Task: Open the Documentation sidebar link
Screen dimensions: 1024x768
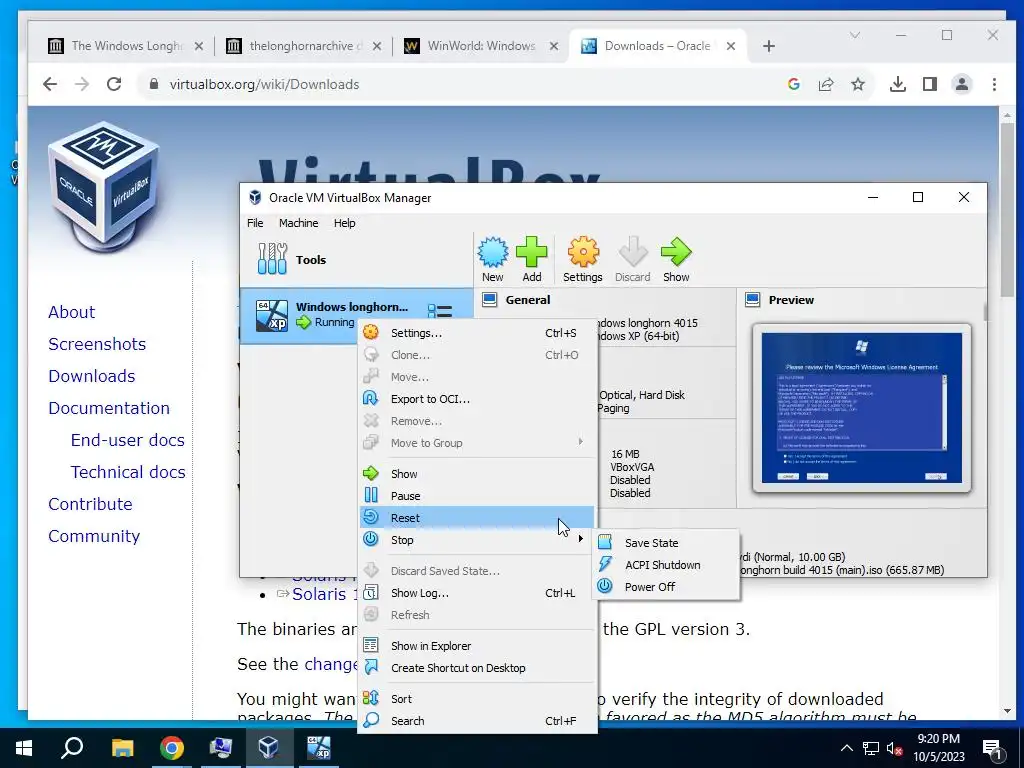Action: click(x=109, y=408)
